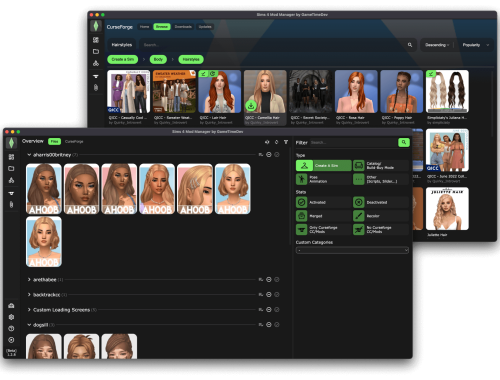This screenshot has height=380, width=500.
Task: Switch to the CurseForge tab in Overview window
Action: (74, 142)
